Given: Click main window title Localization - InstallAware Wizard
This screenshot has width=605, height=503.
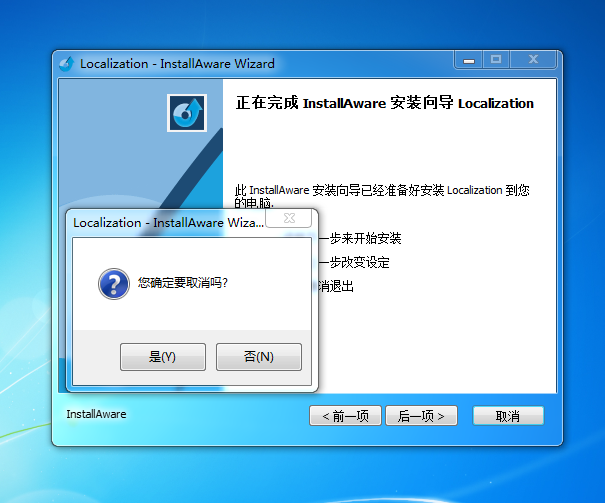Looking at the screenshot, I should click(177, 64).
